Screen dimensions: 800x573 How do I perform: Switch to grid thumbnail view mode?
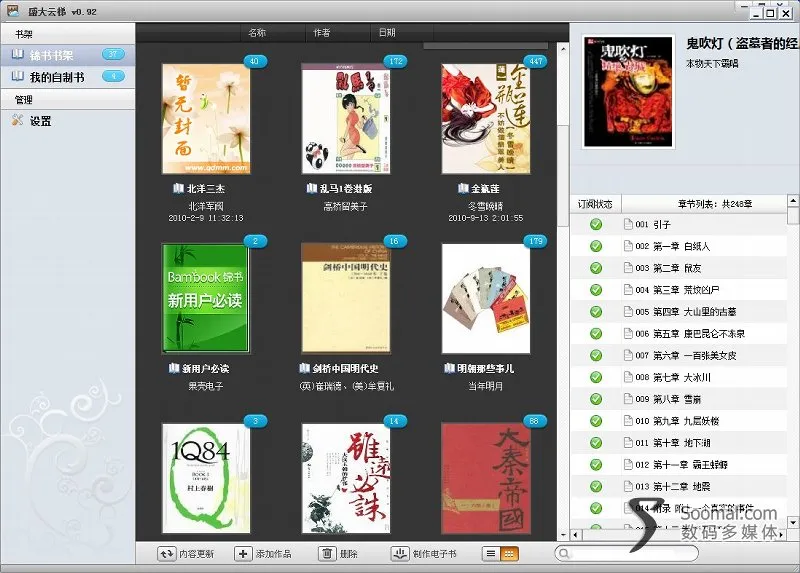(509, 554)
